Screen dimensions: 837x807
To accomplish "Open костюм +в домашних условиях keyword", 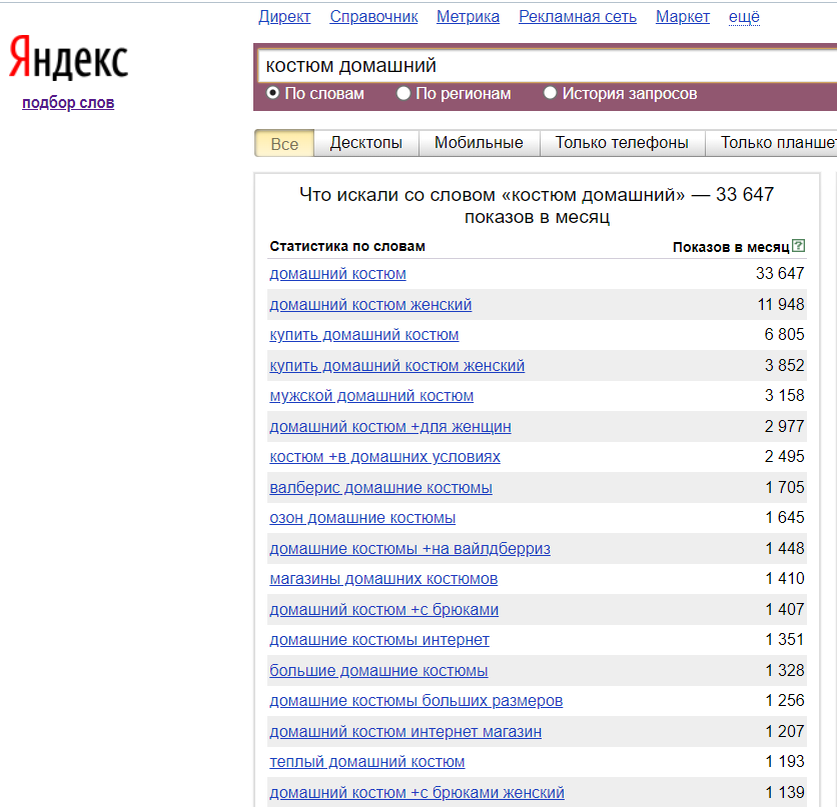I will pyautogui.click(x=385, y=457).
